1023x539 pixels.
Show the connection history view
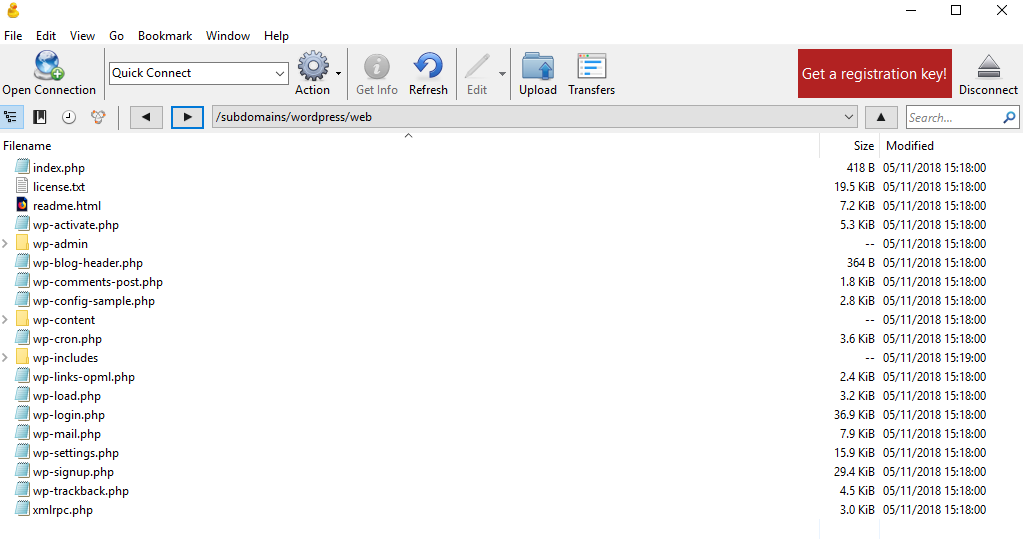69,117
